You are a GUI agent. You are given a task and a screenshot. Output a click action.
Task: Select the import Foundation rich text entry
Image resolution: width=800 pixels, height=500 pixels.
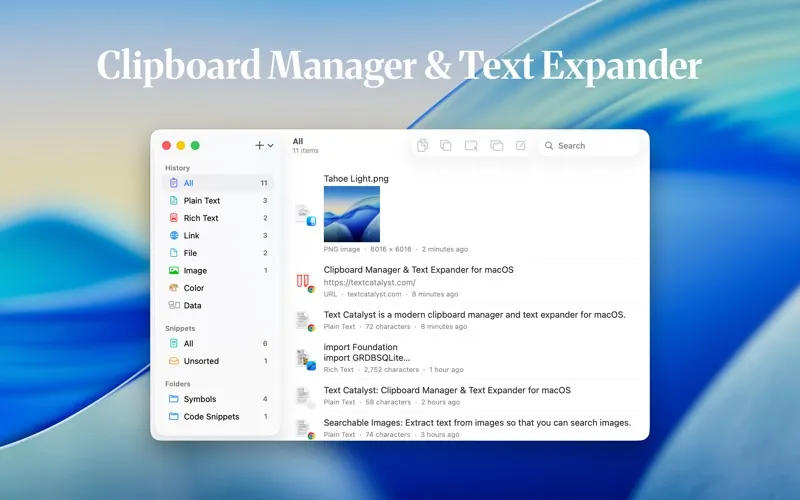tap(466, 358)
